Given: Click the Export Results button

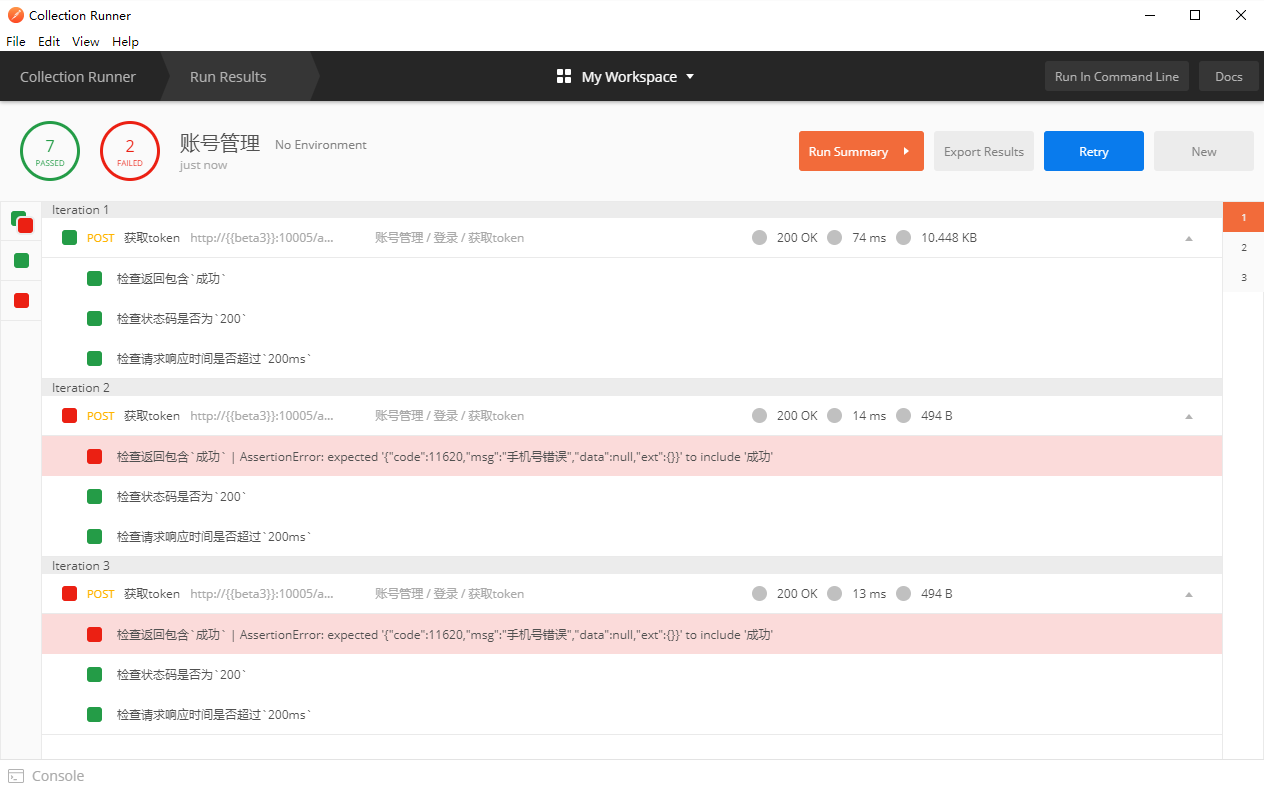Looking at the screenshot, I should [984, 151].
